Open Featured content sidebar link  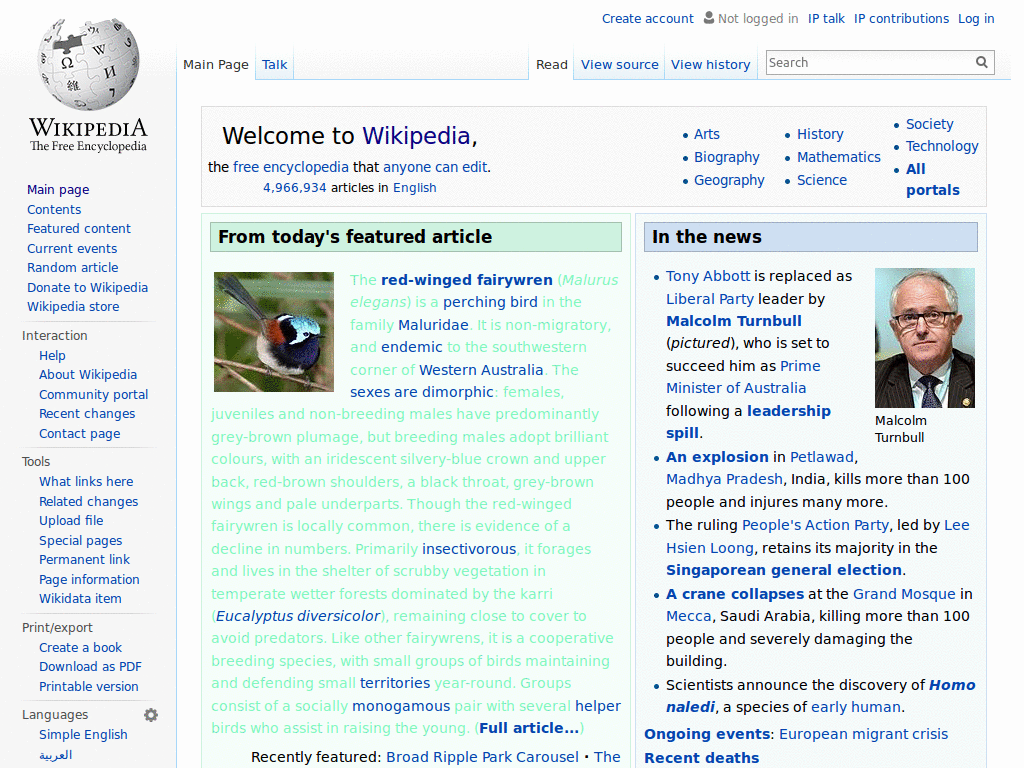click(79, 229)
